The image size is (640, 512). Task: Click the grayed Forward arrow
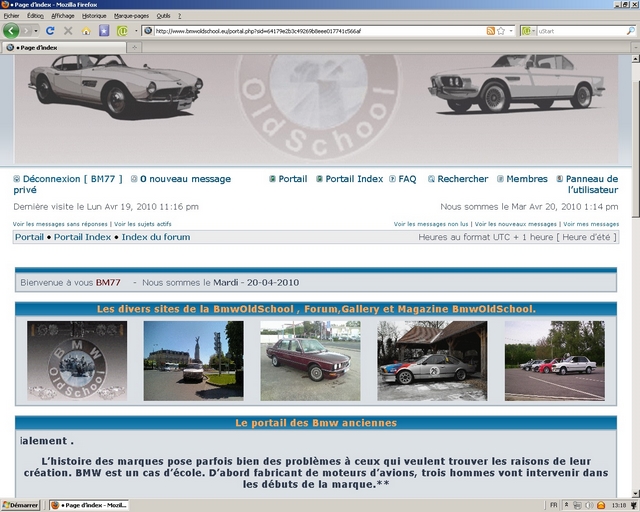(27, 31)
